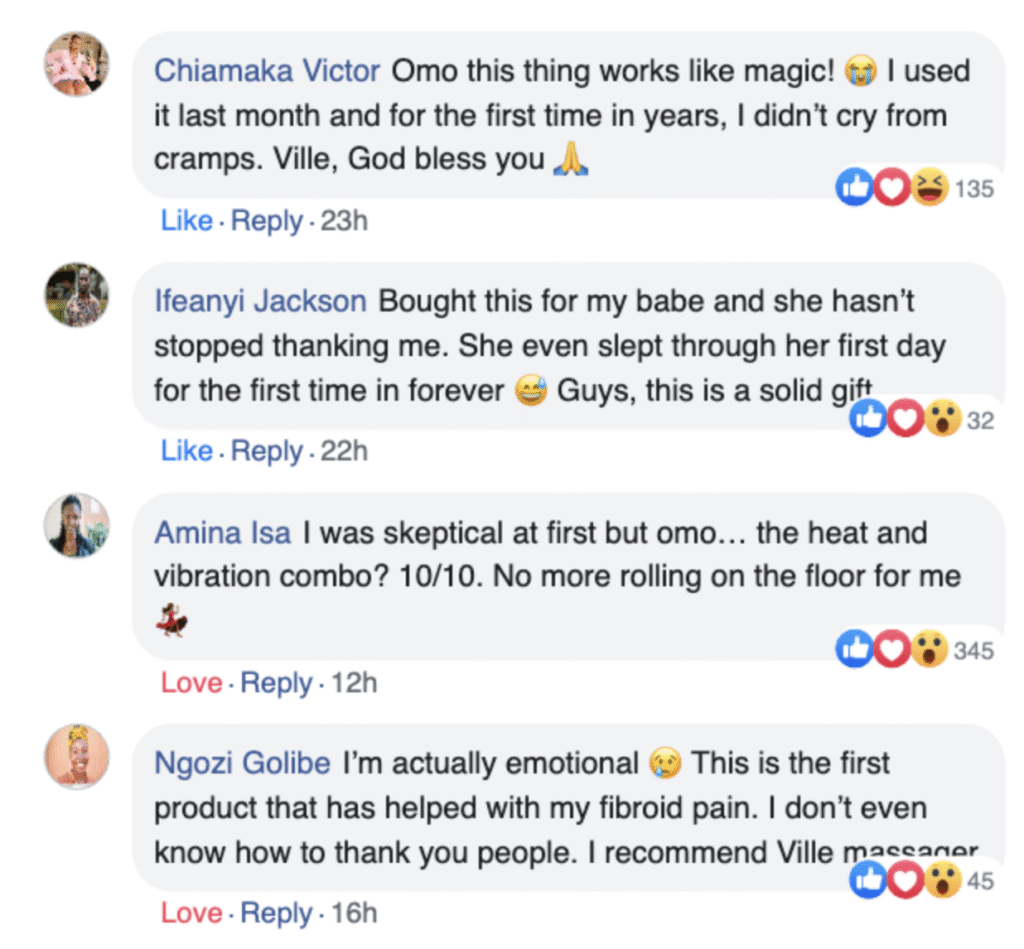Click Ifeanyi Jackson's profile avatar

[x=76, y=295]
